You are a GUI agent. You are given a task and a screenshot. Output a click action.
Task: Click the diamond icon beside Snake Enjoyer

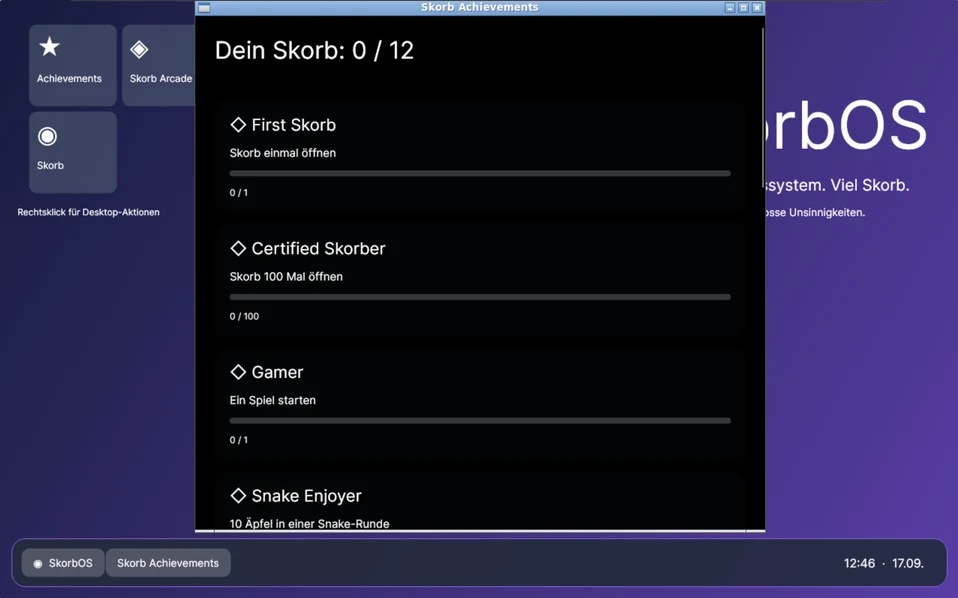(238, 495)
